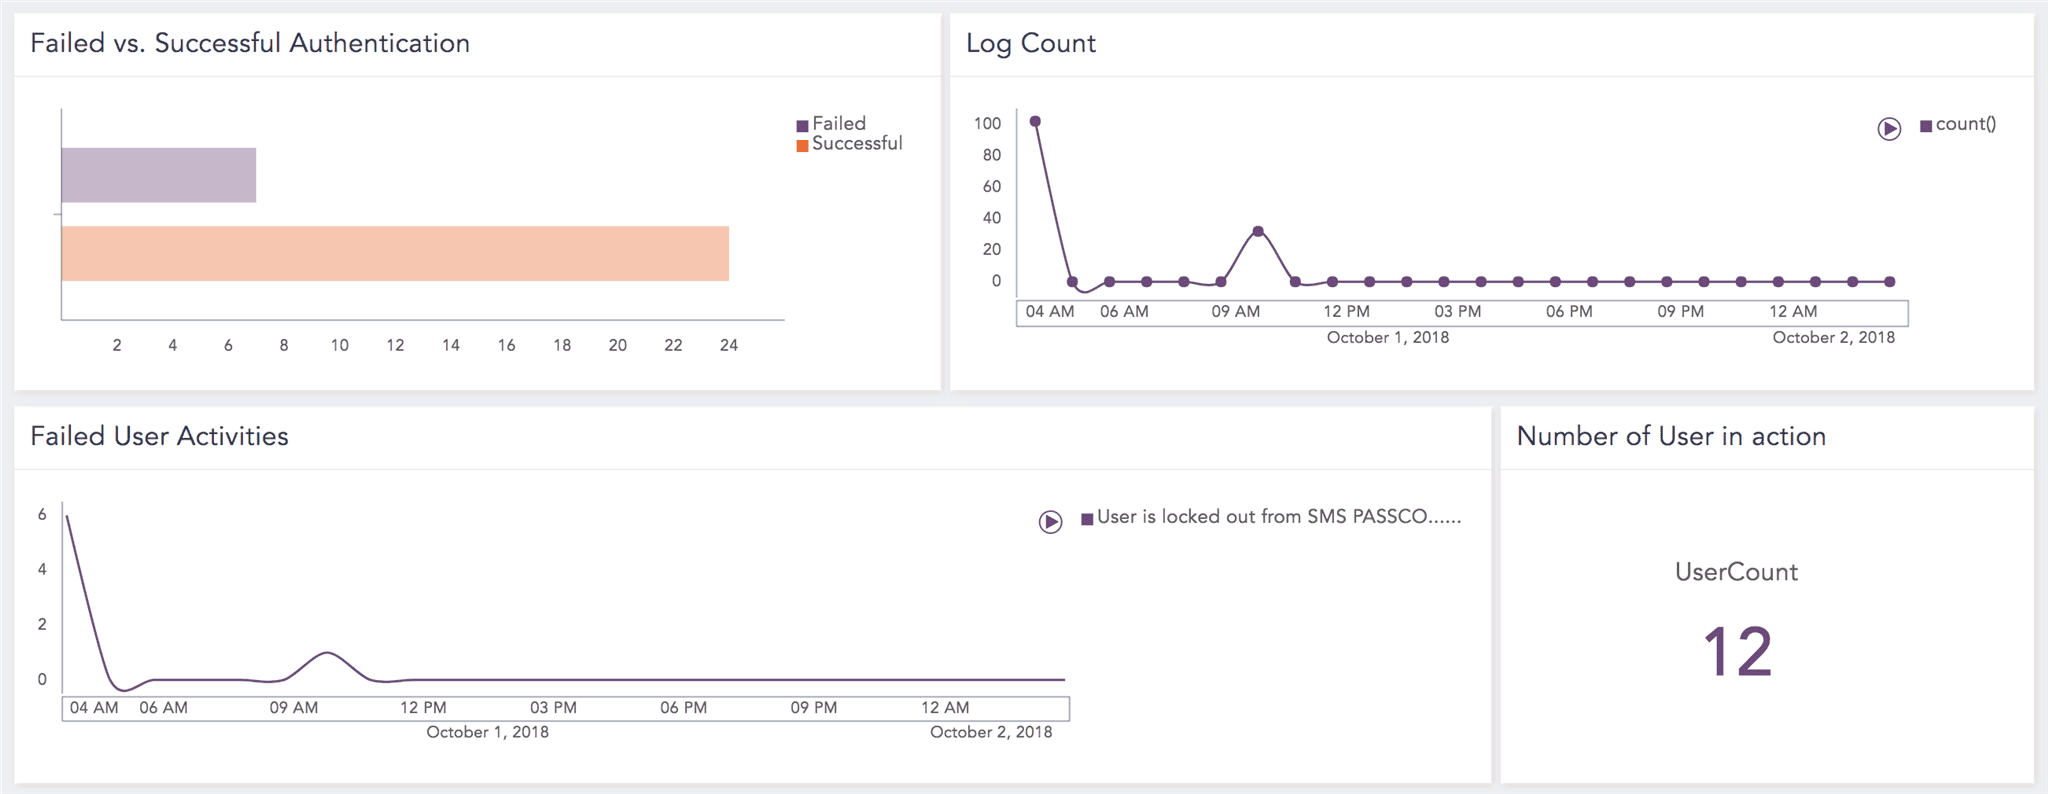Image resolution: width=2048 pixels, height=794 pixels.
Task: Click the orange Successful legend swatch
Action: pos(802,146)
